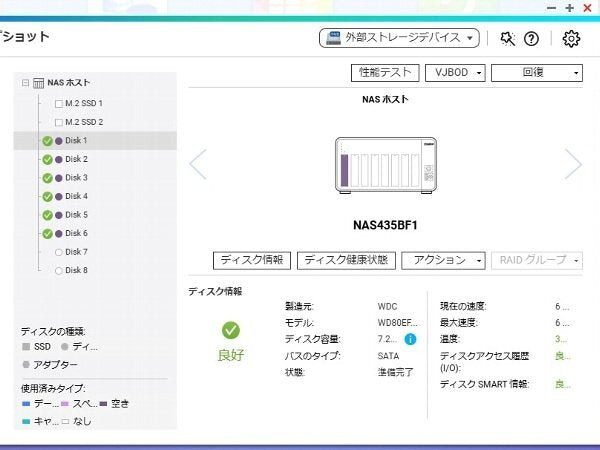
Task: Click the ディスク SMART 情報 label
Action: click(484, 384)
